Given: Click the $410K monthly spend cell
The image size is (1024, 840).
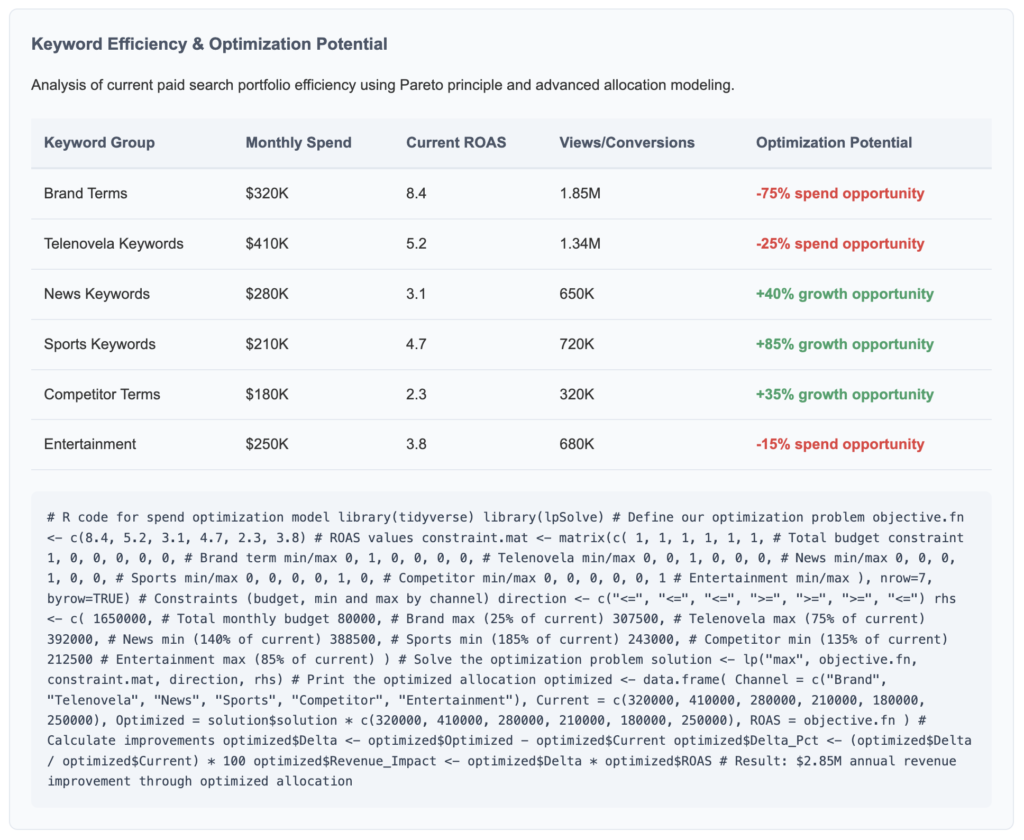Looking at the screenshot, I should (267, 243).
